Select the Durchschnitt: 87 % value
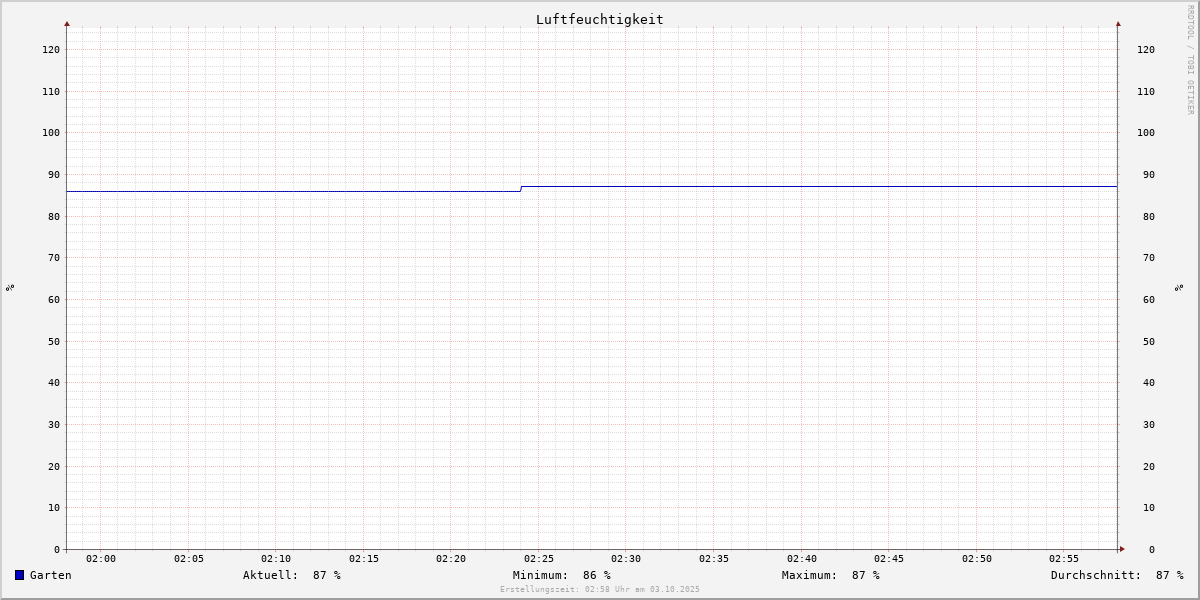This screenshot has width=1200, height=600. coord(1117,575)
